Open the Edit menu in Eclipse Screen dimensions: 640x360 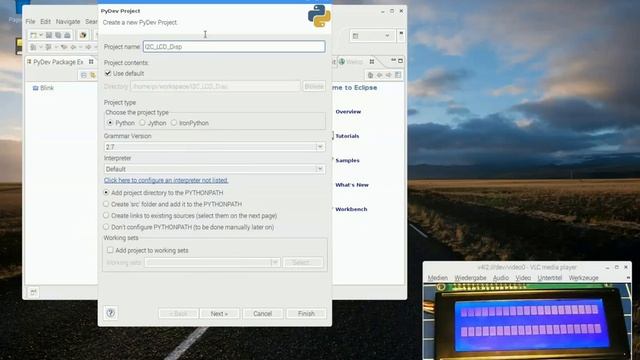pyautogui.click(x=45, y=22)
